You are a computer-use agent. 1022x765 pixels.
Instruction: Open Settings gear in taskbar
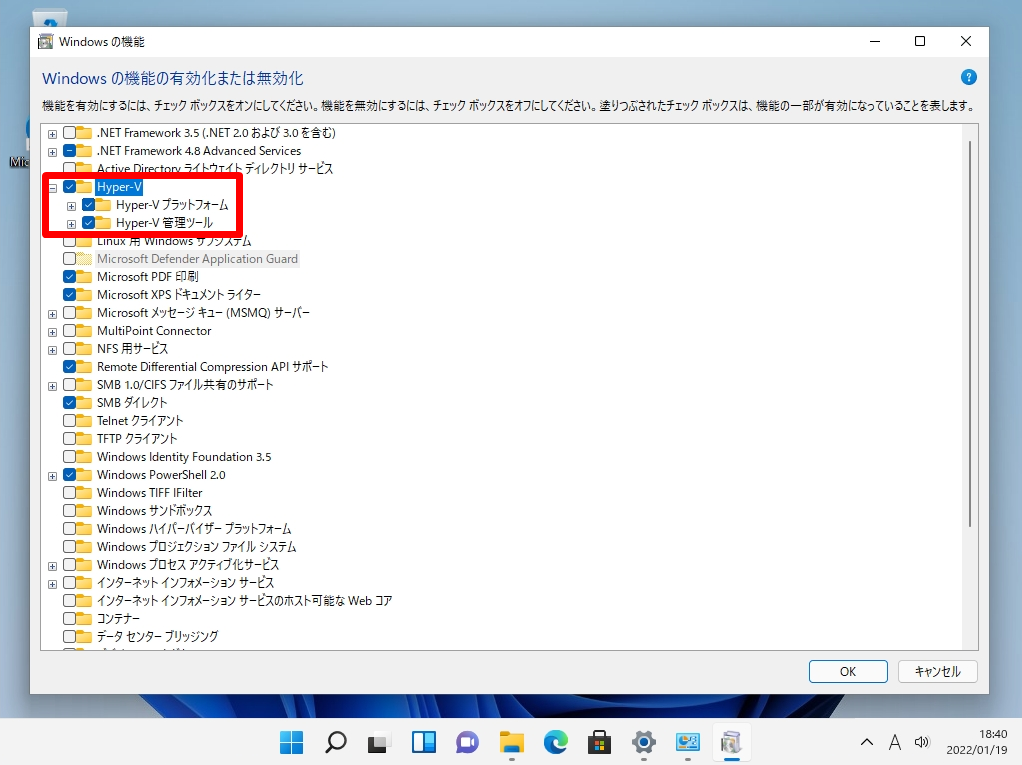643,742
